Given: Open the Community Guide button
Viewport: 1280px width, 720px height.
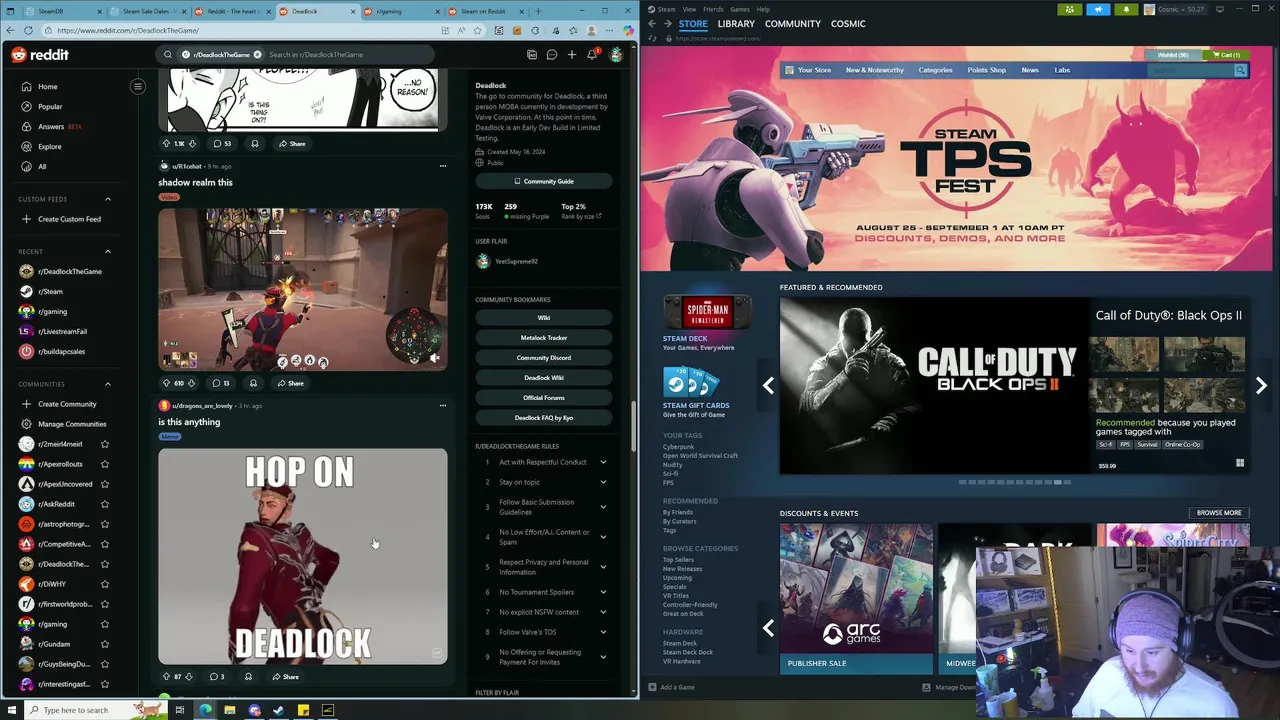Looking at the screenshot, I should (x=544, y=181).
